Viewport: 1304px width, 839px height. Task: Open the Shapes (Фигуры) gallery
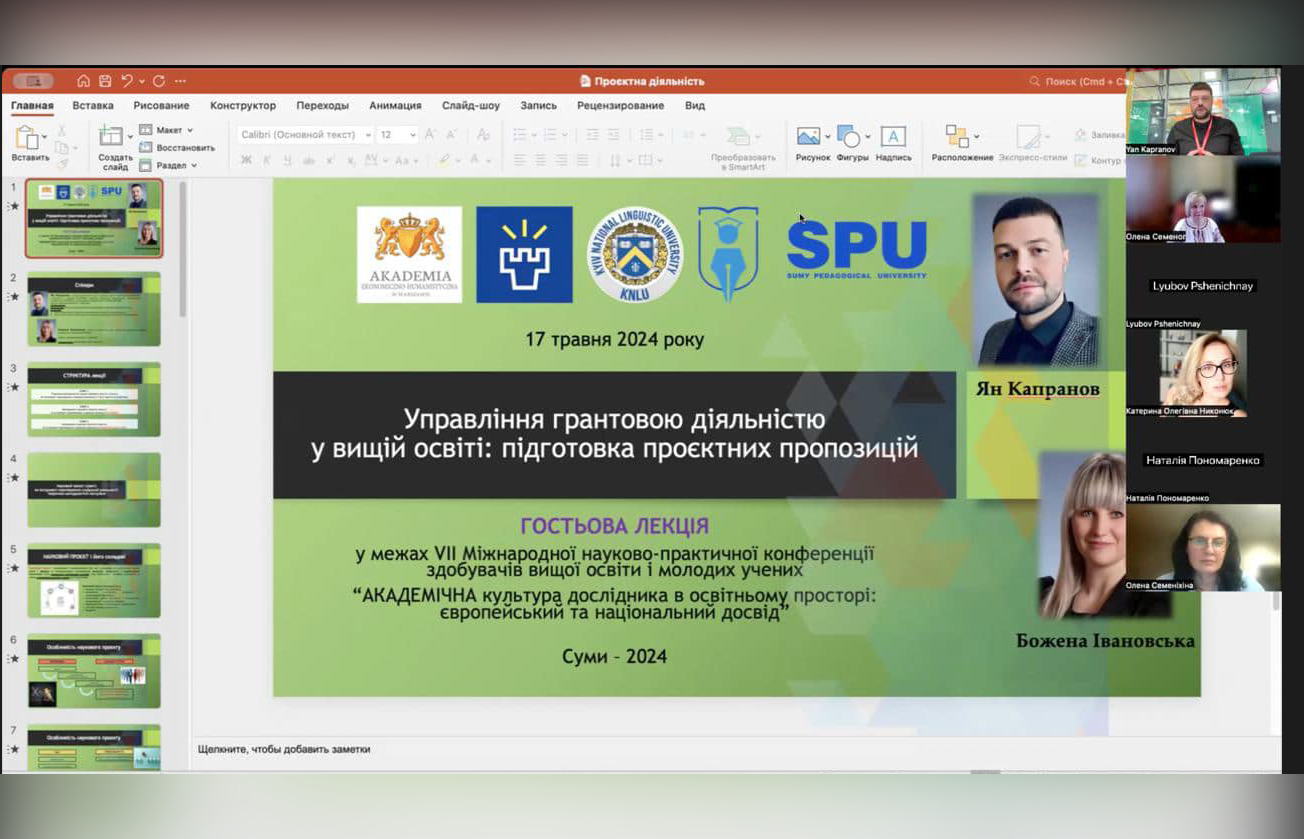849,137
